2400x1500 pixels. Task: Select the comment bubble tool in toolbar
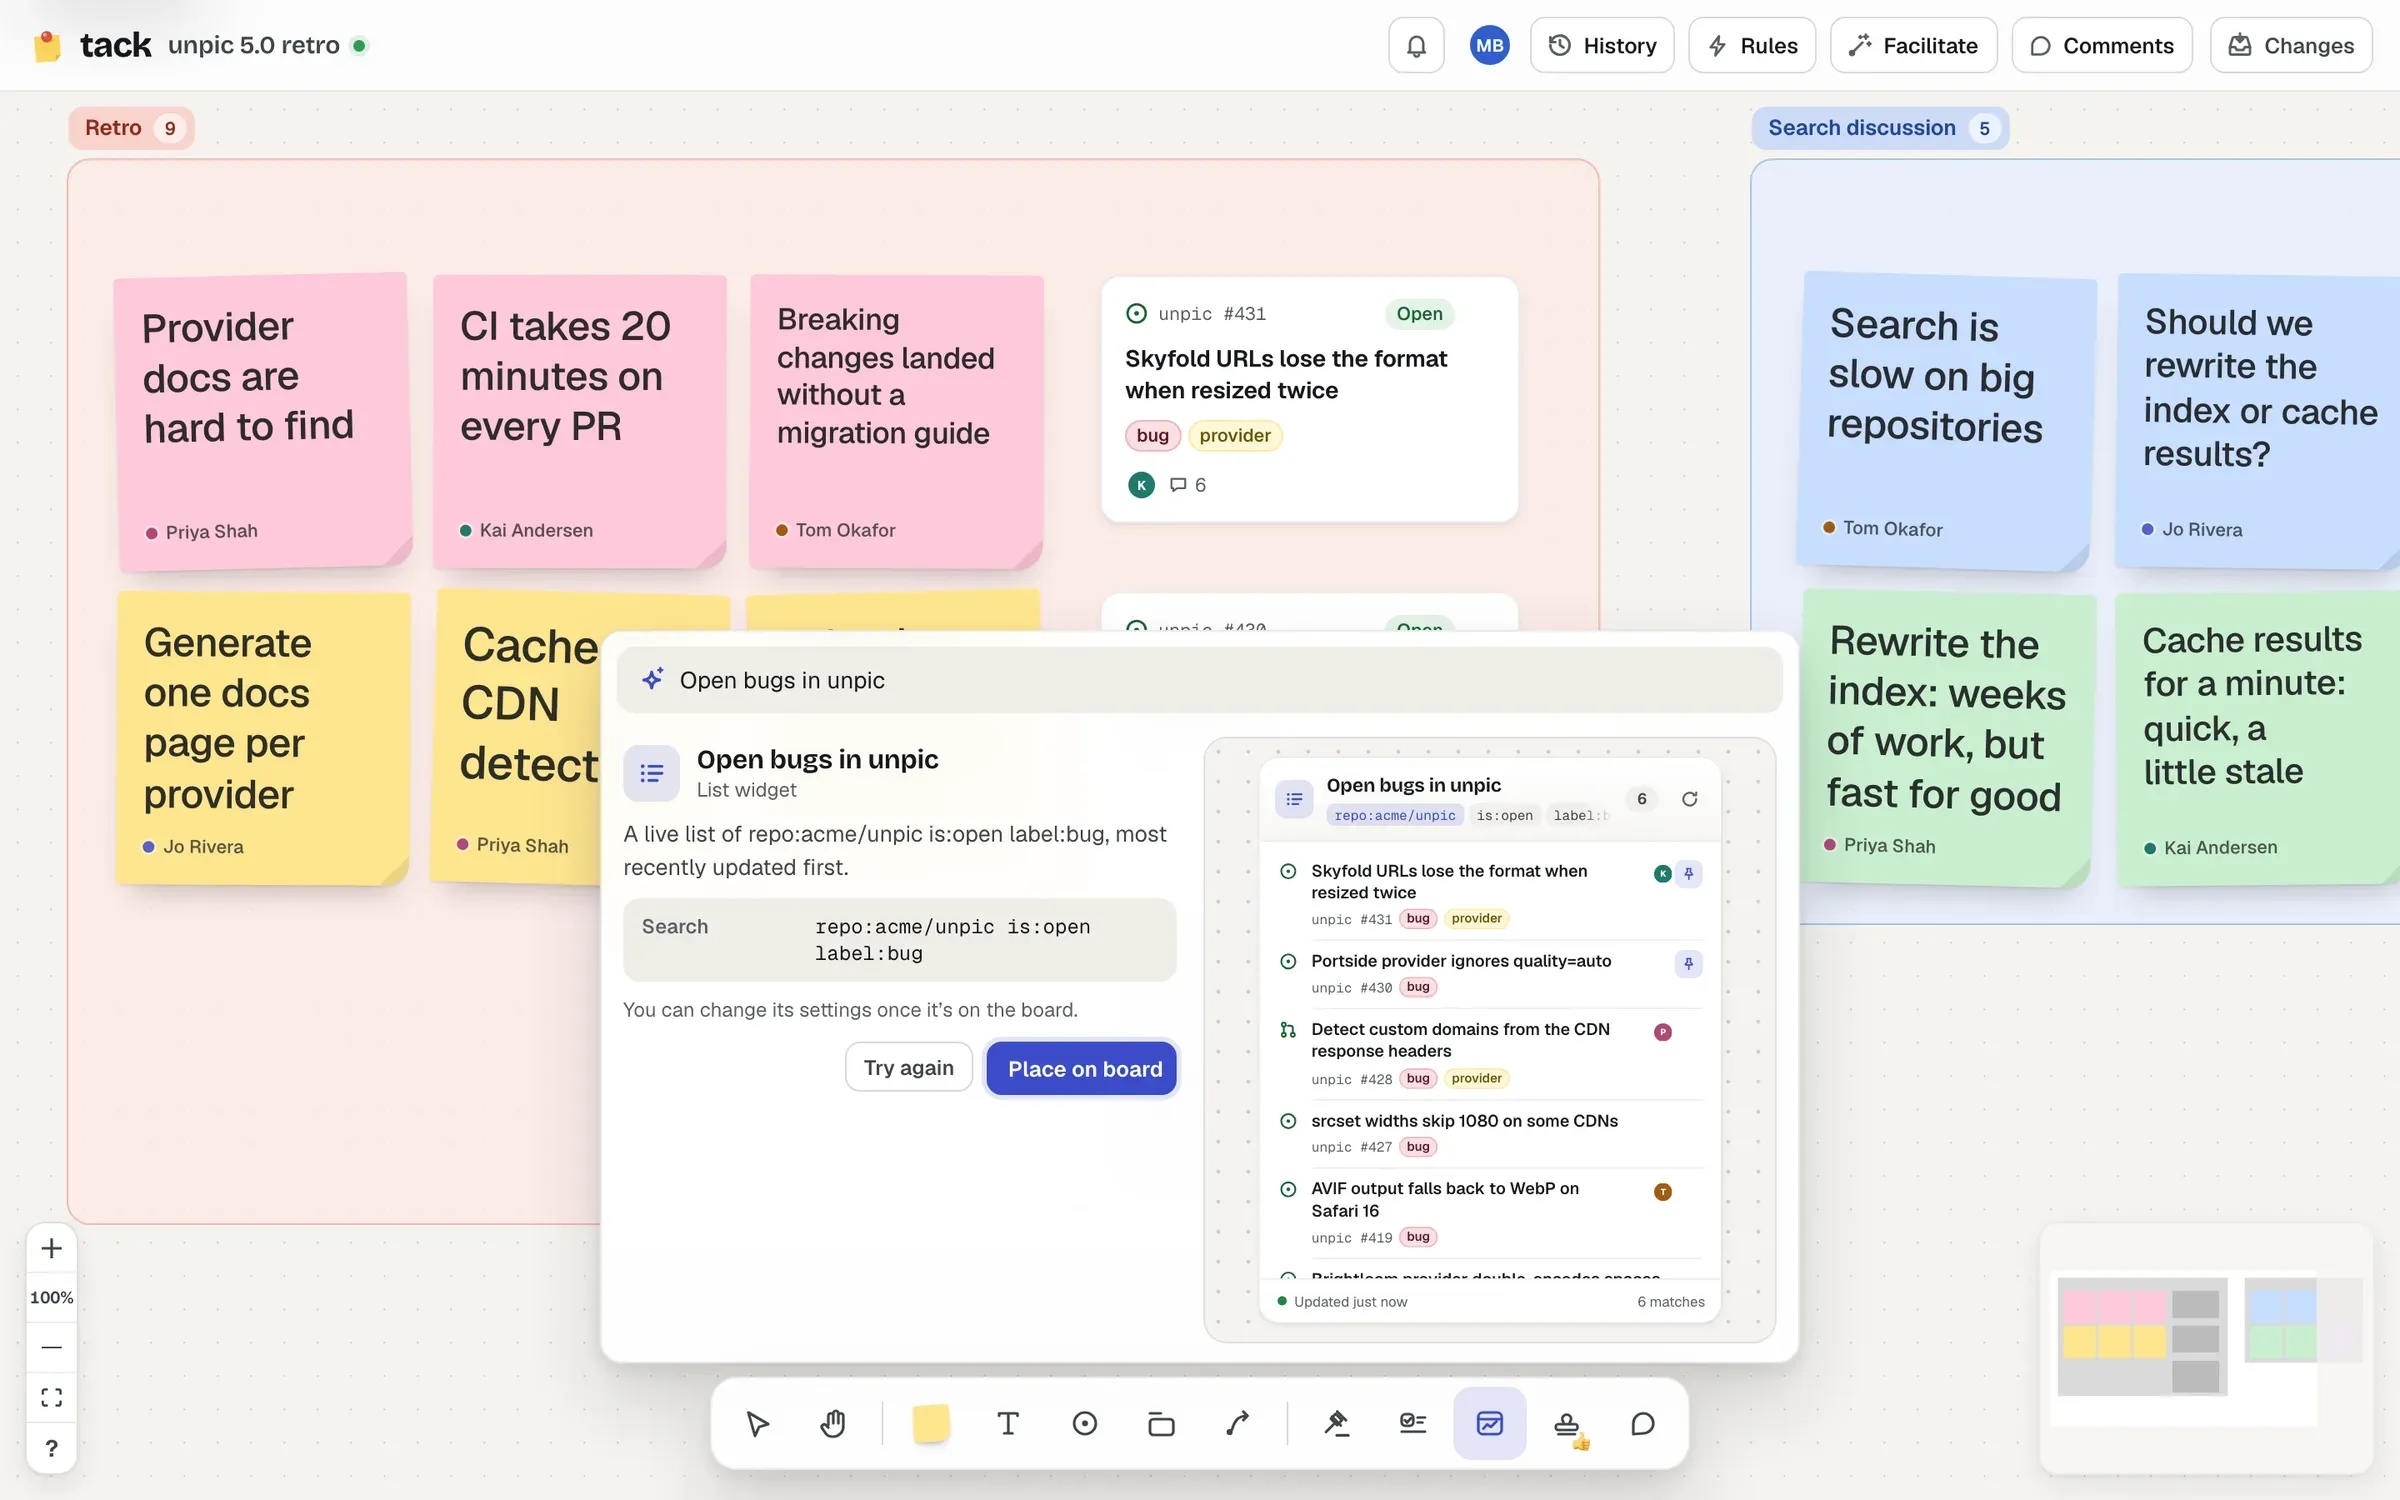[1643, 1423]
